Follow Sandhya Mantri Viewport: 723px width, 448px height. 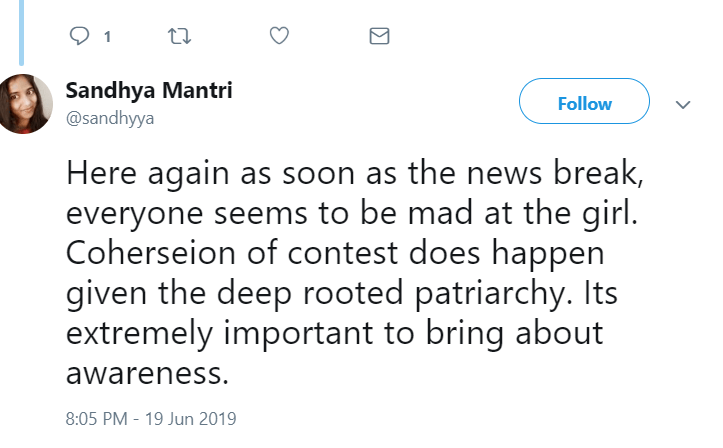(x=584, y=104)
